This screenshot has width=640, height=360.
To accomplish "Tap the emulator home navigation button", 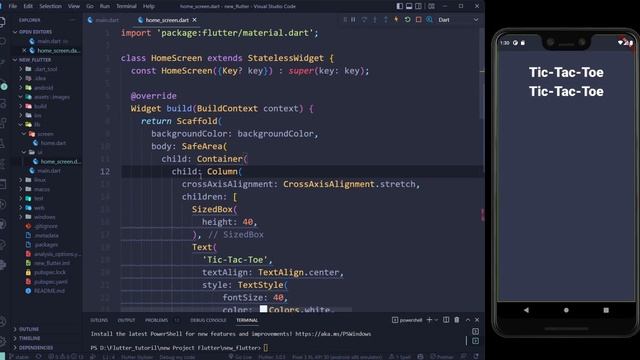I will tap(566, 310).
